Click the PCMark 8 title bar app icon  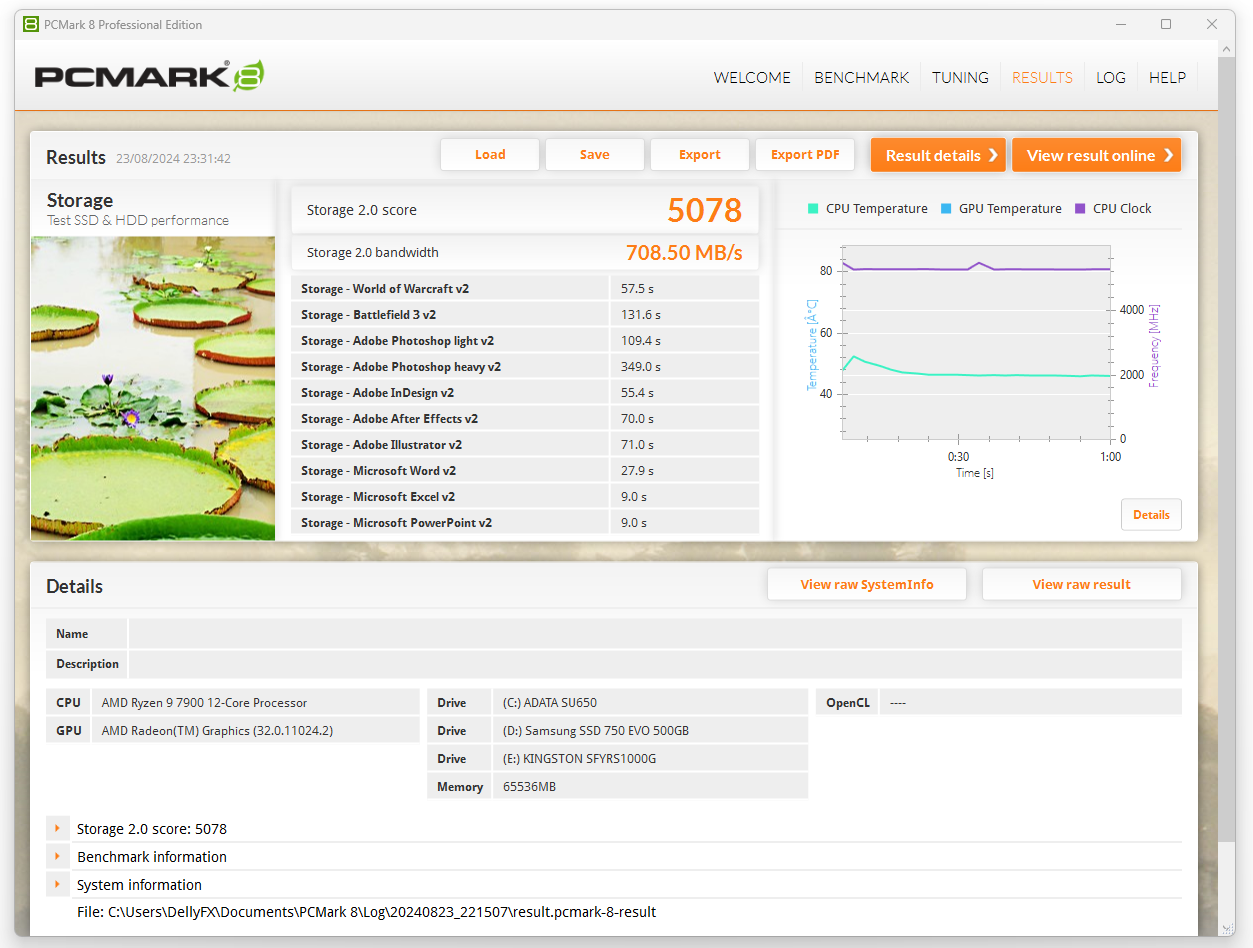pos(31,24)
